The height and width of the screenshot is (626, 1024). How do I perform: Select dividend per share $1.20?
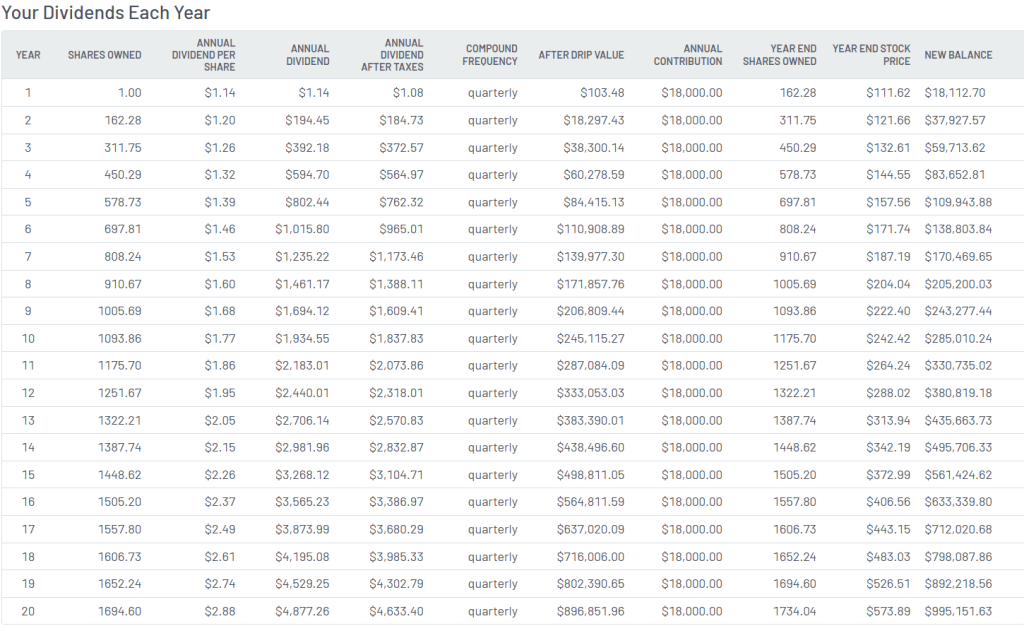tap(219, 121)
